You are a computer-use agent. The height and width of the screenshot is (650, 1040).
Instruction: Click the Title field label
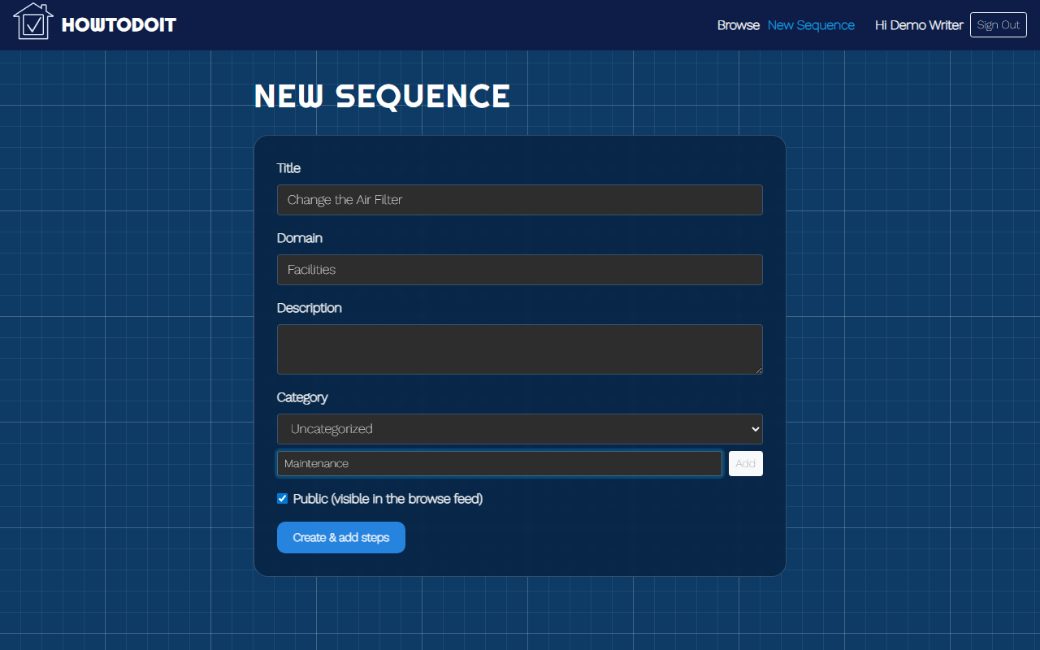(289, 168)
